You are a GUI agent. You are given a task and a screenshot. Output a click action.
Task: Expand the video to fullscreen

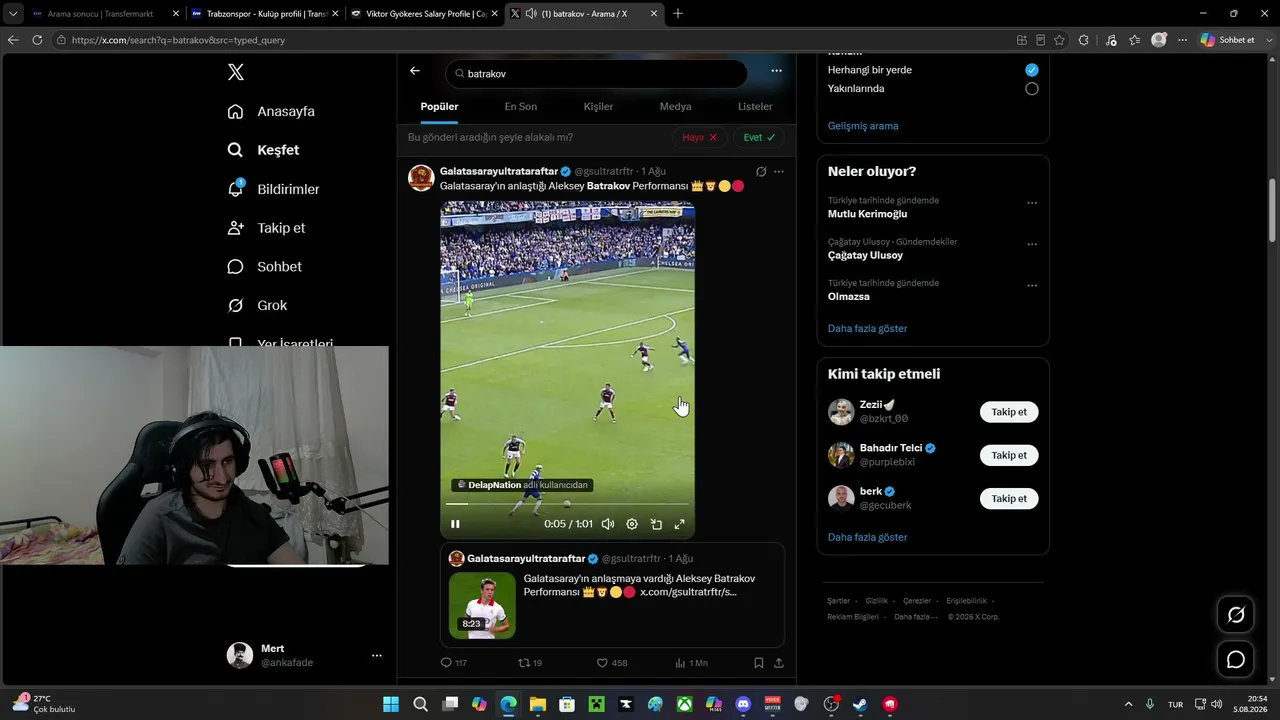click(x=680, y=524)
